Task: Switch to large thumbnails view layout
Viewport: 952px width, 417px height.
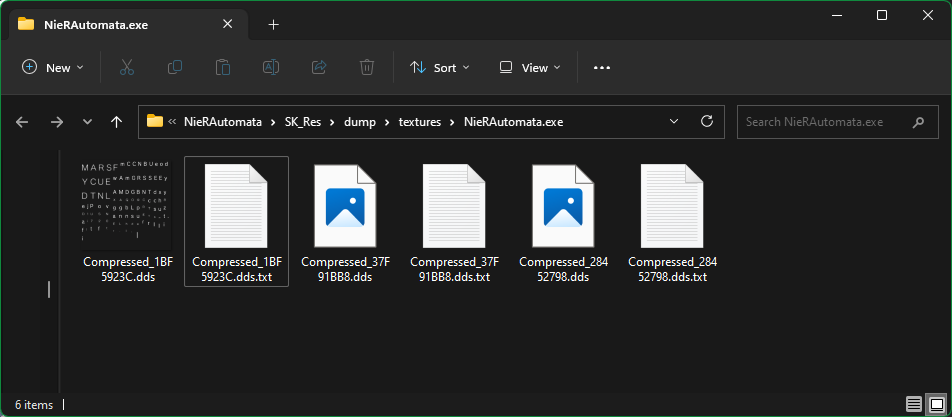Action: click(x=935, y=404)
